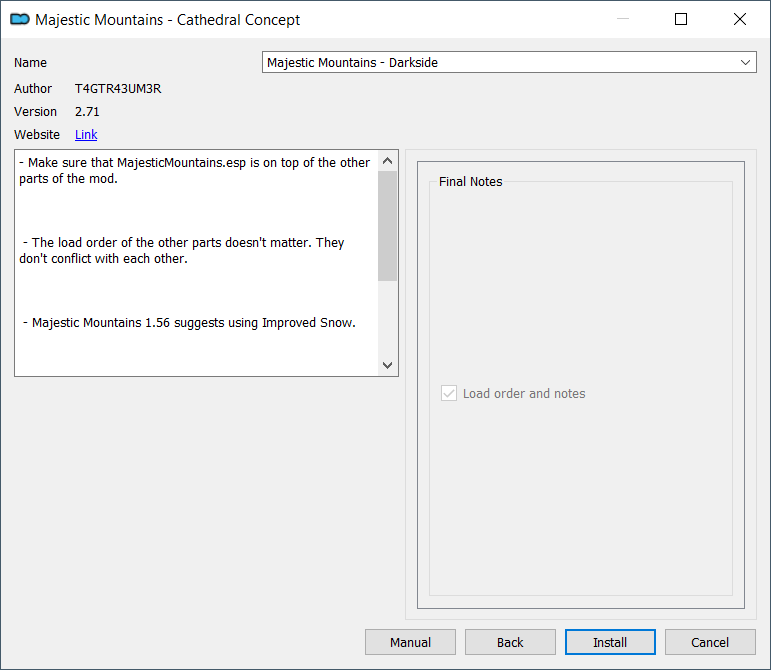Viewport: 771px width, 670px height.
Task: Click the description scrollbar thumb
Action: point(387,226)
